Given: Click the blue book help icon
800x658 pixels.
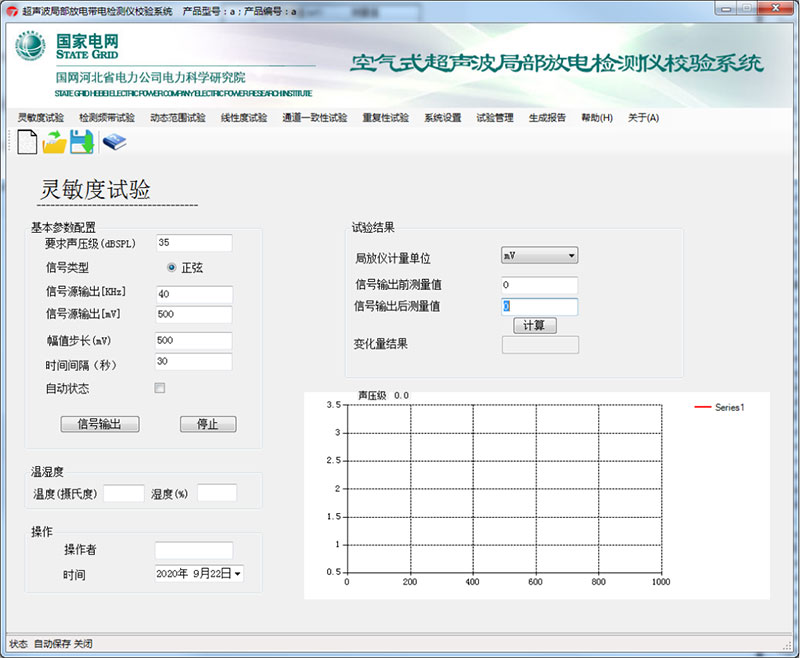Looking at the screenshot, I should click(114, 143).
